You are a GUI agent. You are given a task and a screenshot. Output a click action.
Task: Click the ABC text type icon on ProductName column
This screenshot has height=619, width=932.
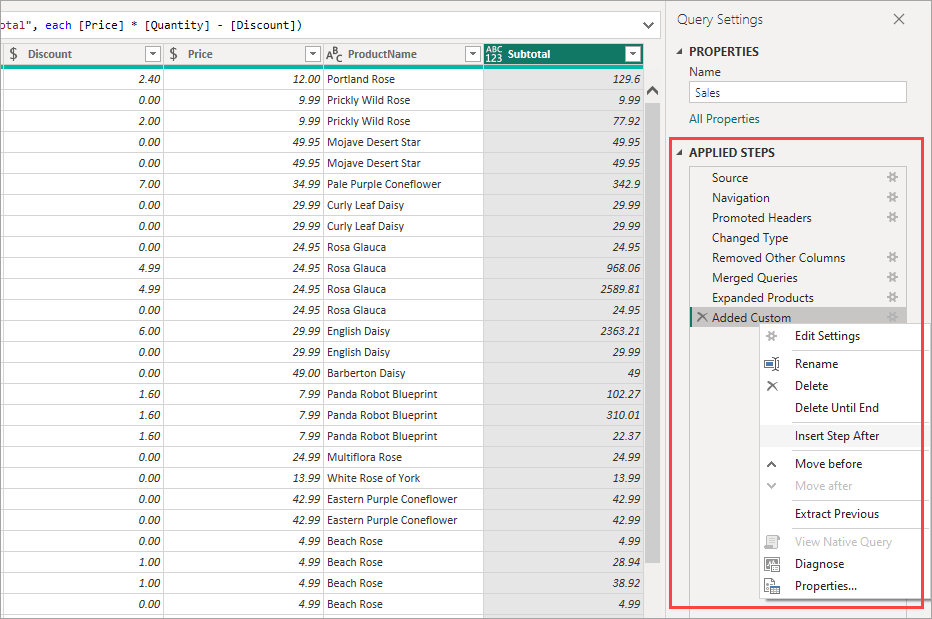(333, 54)
